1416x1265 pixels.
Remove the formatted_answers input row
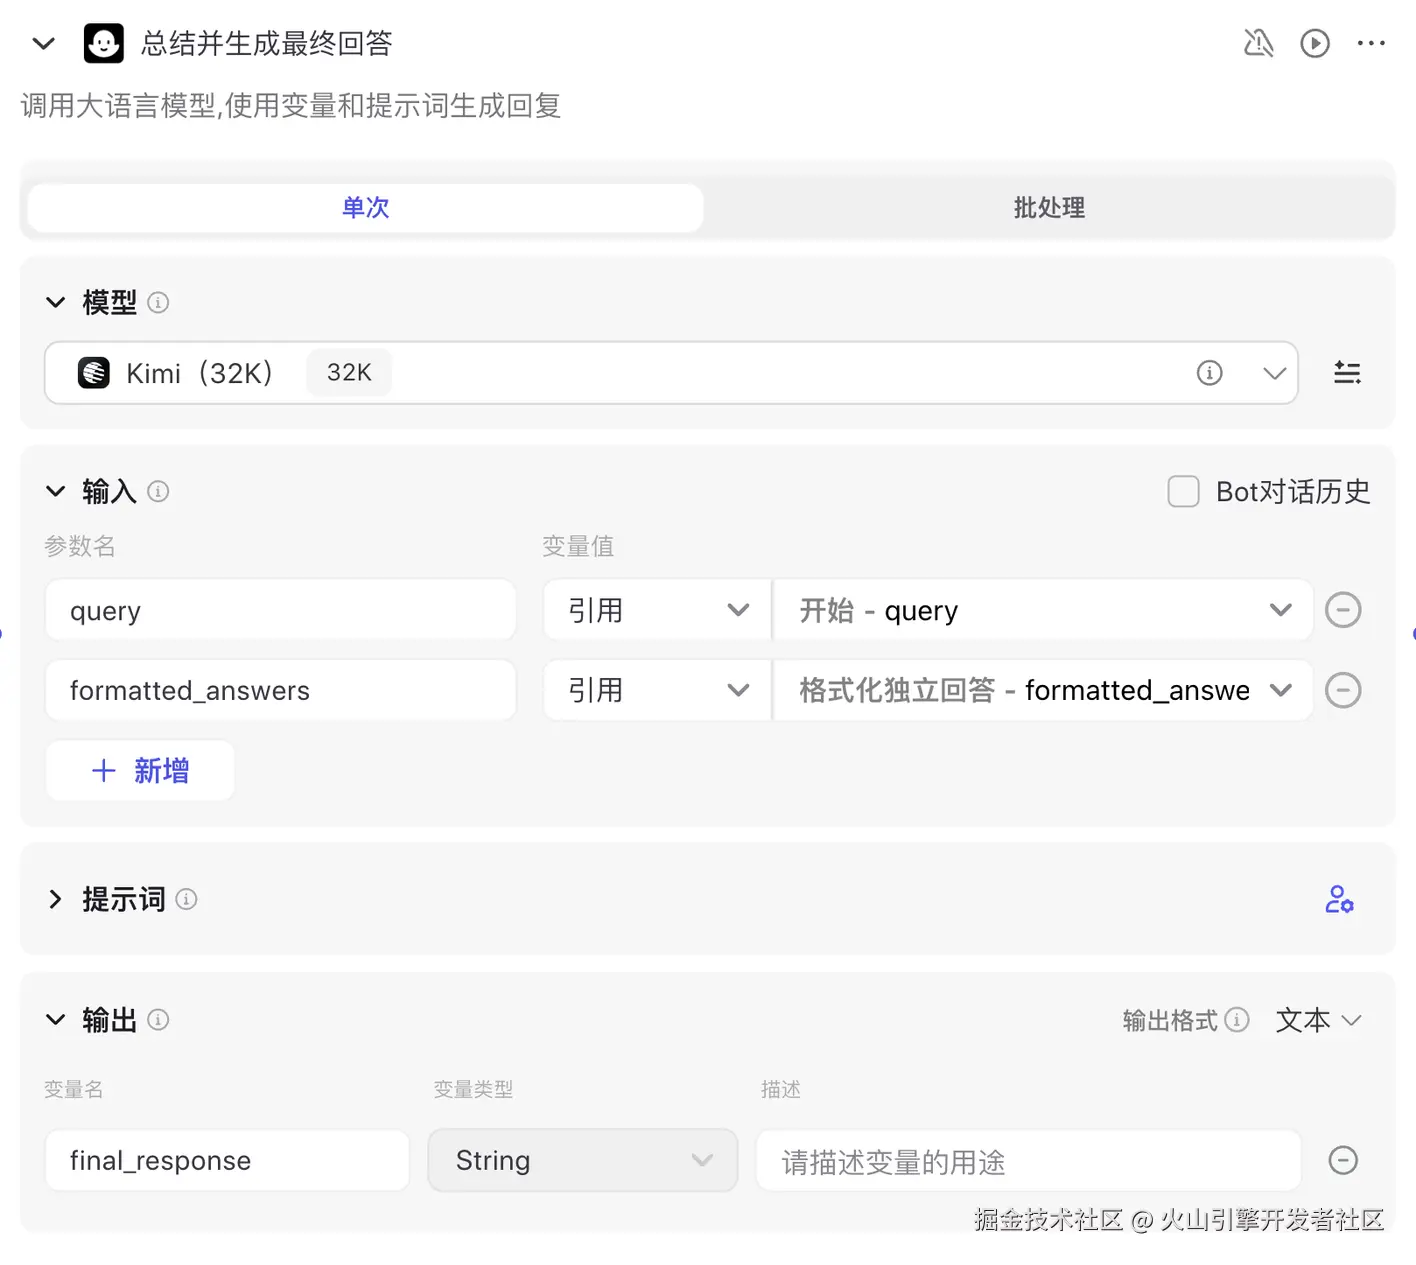[x=1343, y=690]
